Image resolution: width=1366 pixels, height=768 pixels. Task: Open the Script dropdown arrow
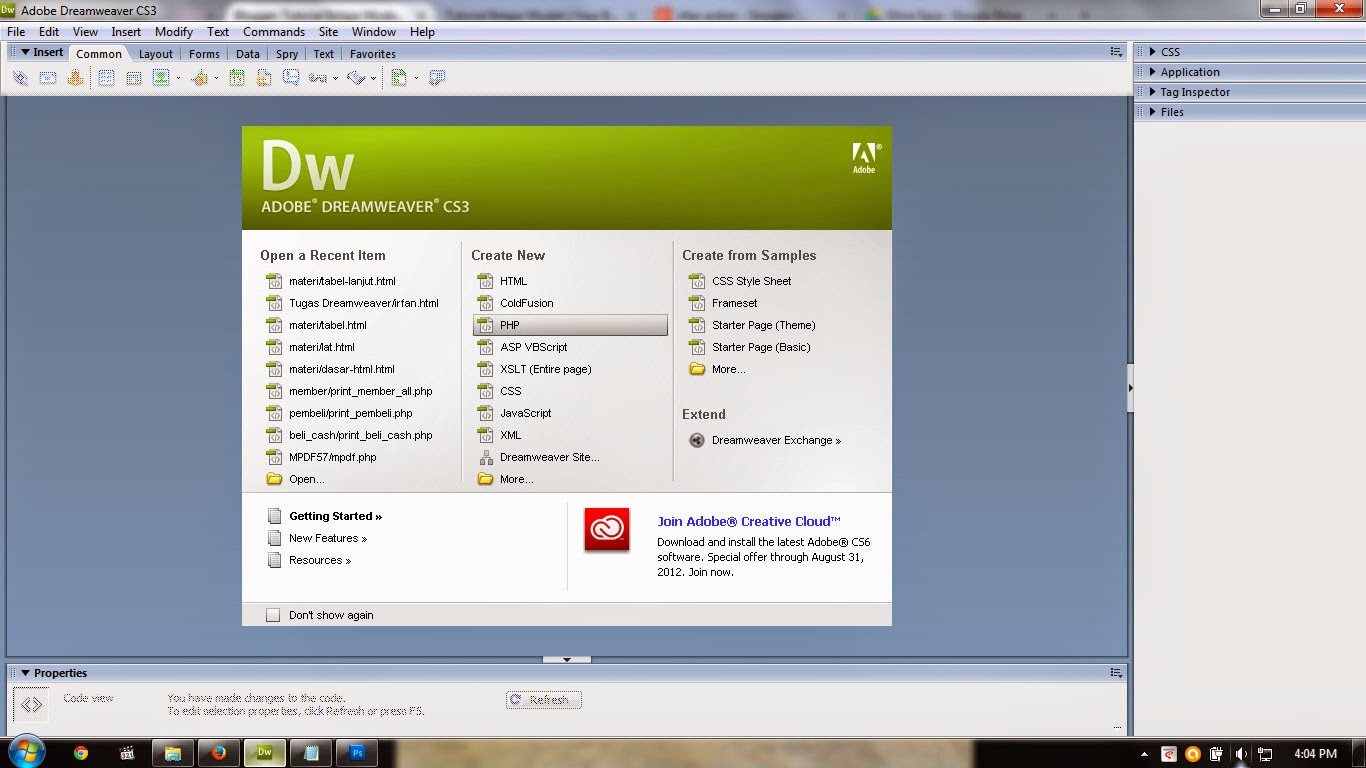373,78
